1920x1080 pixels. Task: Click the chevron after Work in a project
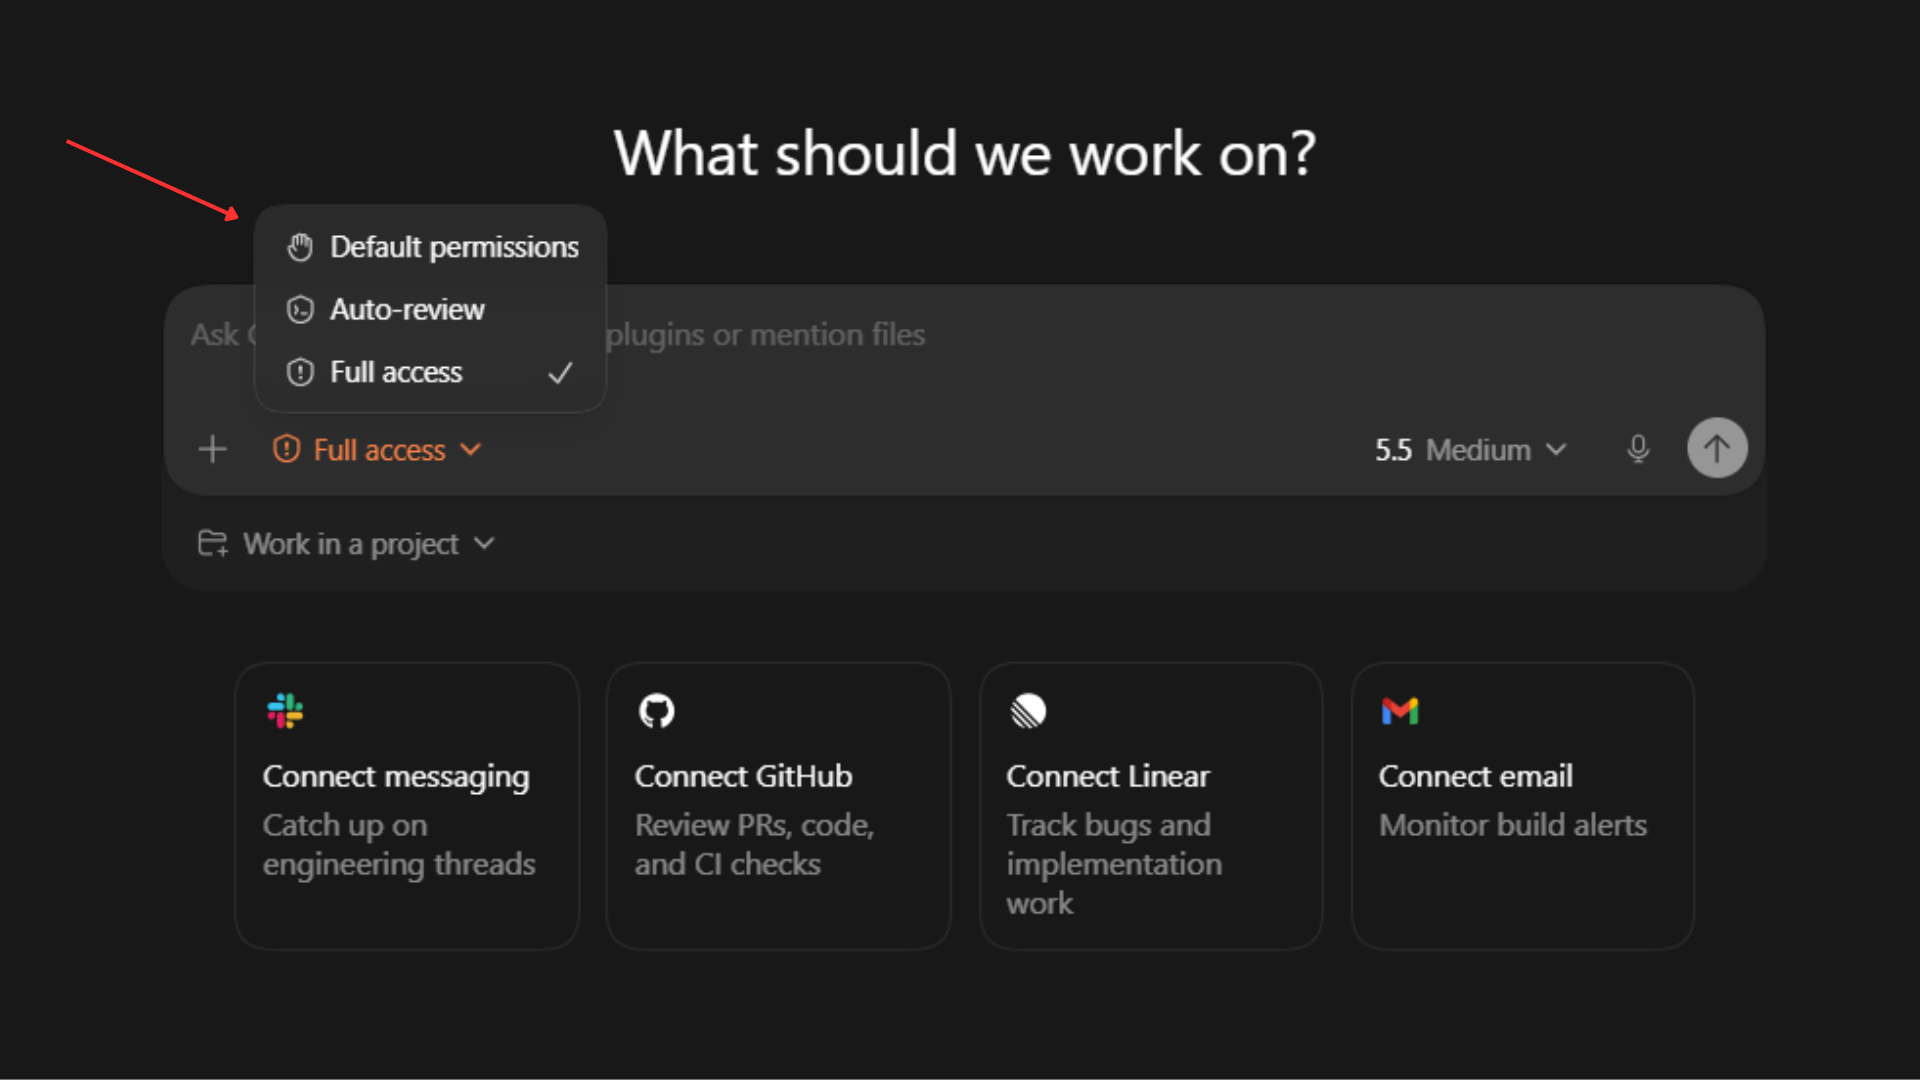[485, 543]
